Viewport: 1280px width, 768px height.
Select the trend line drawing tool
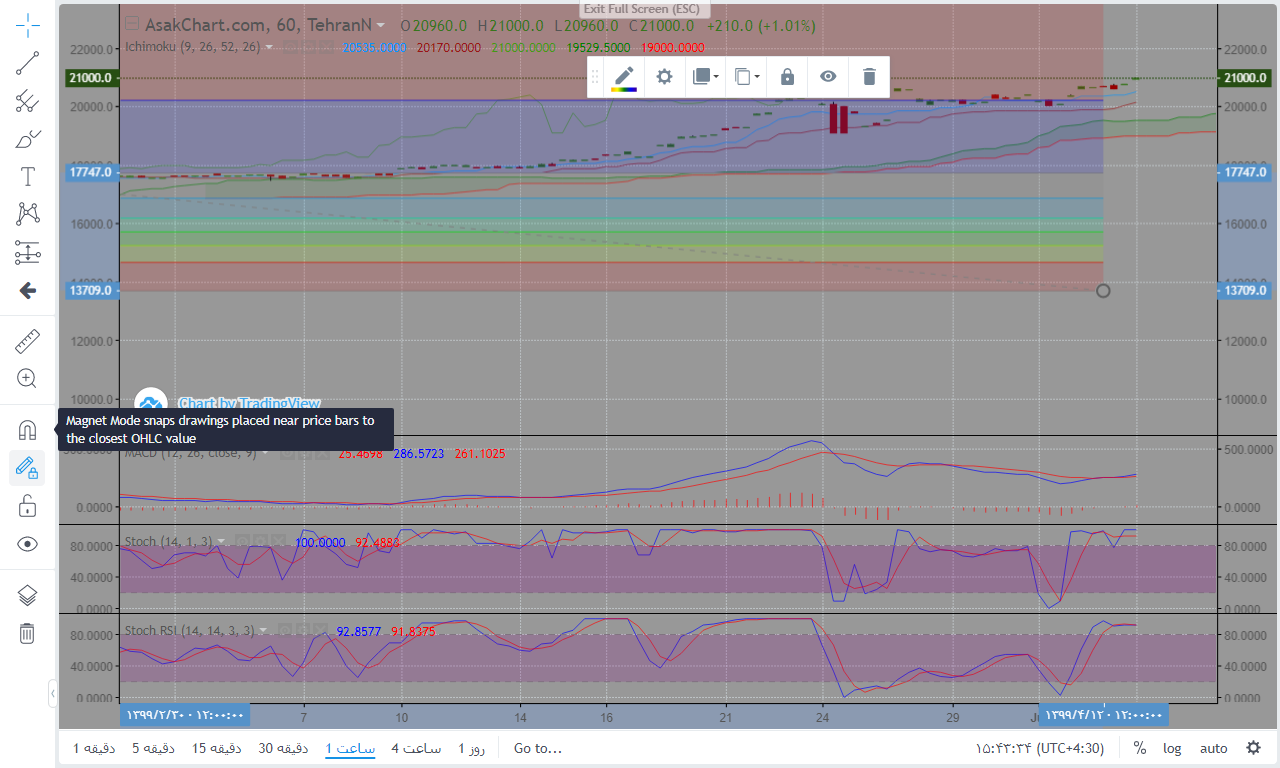coord(28,63)
